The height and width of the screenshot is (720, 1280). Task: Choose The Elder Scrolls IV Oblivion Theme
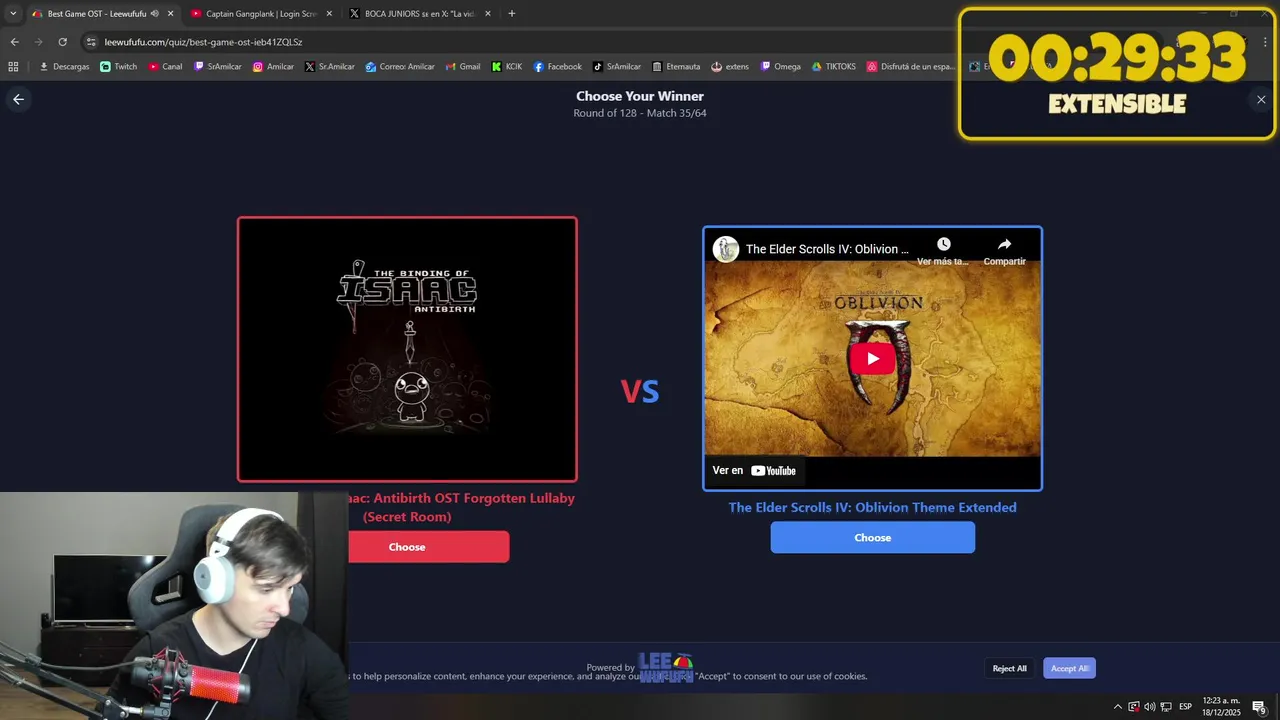pyautogui.click(x=873, y=537)
